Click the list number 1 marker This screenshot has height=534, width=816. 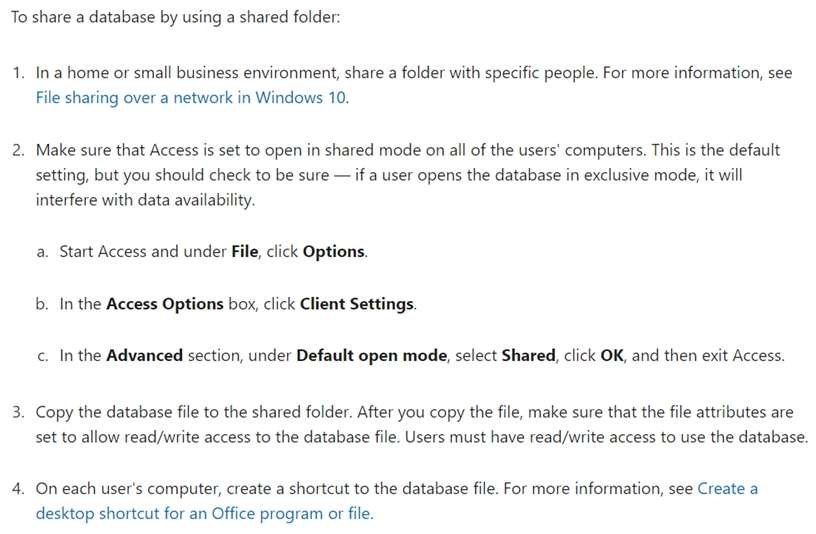pos(18,73)
